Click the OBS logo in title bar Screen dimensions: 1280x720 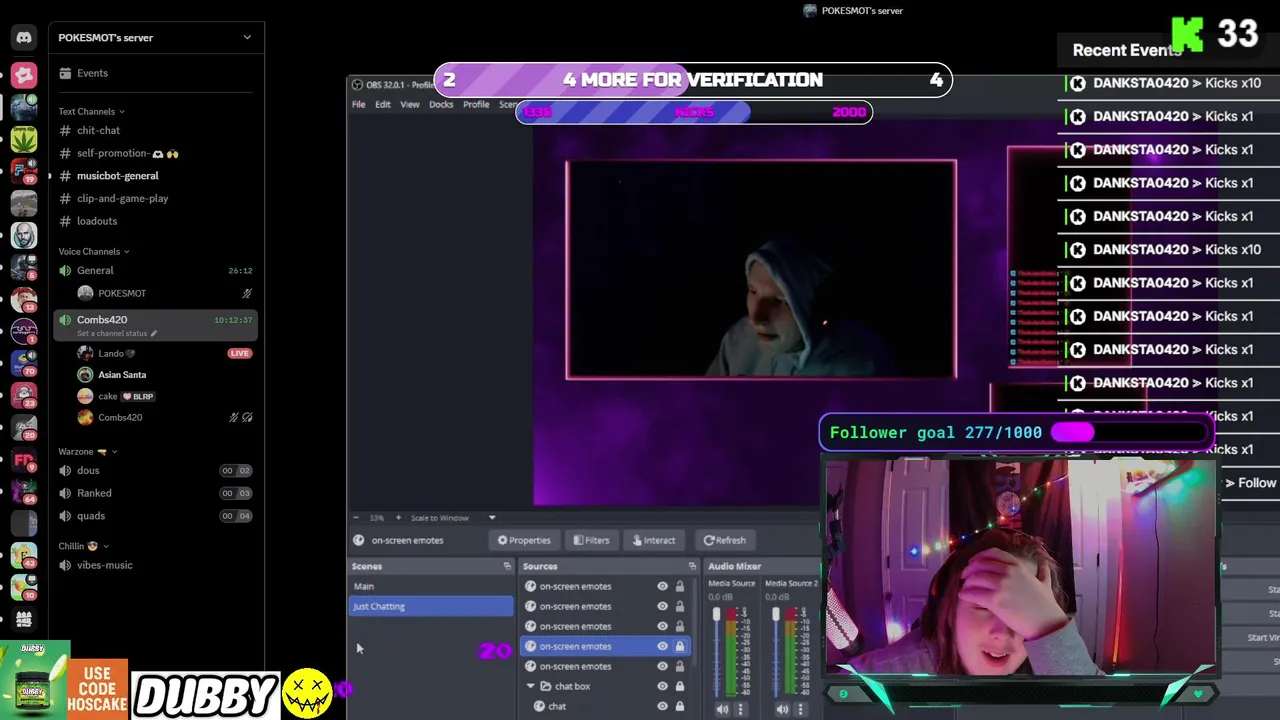[x=357, y=85]
